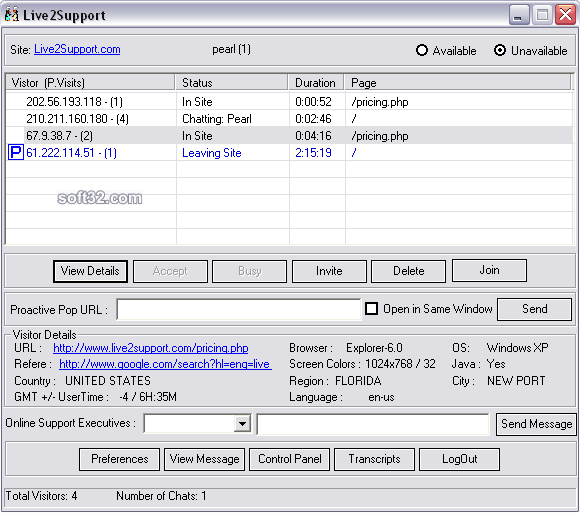This screenshot has width=580, height=513.
Task: Click the View Details button
Action: pyautogui.click(x=90, y=271)
